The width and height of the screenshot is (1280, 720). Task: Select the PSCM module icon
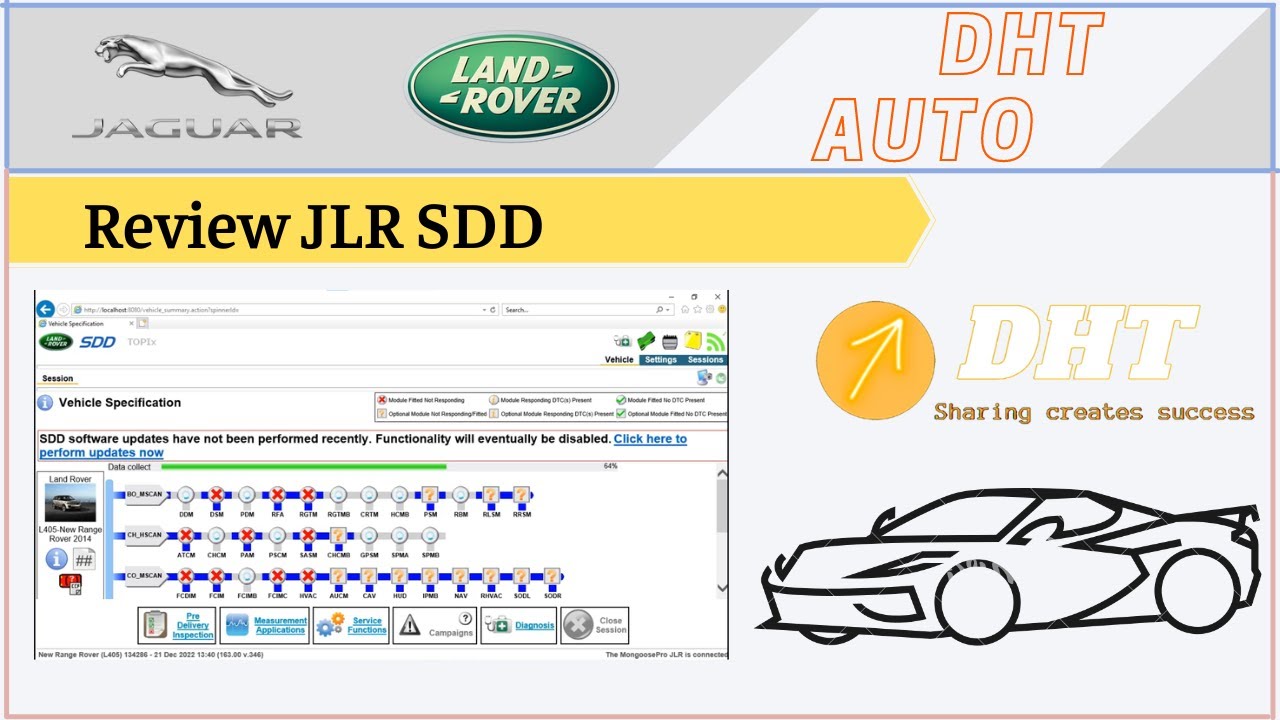(277, 535)
